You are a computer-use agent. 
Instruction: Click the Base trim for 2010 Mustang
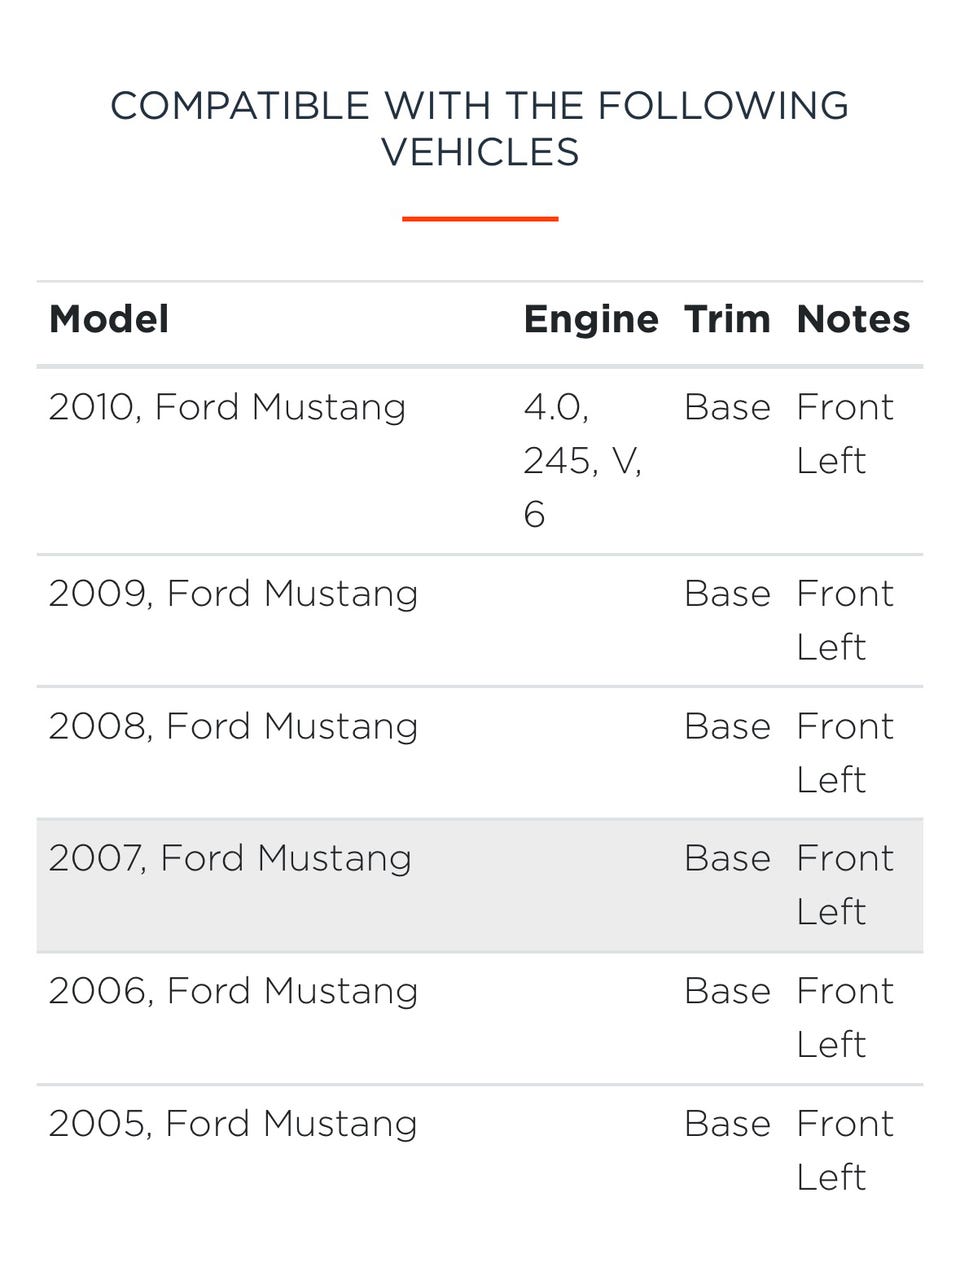point(727,408)
